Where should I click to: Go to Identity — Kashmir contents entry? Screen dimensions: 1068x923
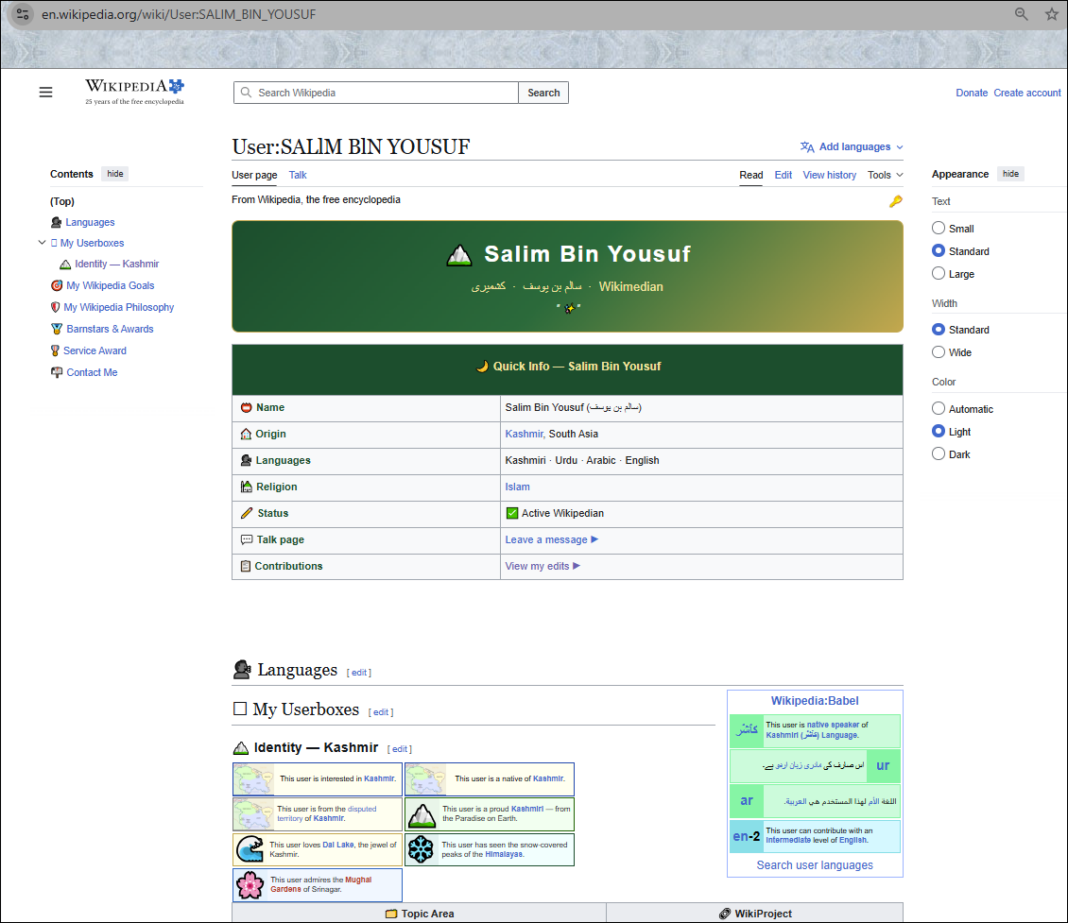tap(116, 264)
